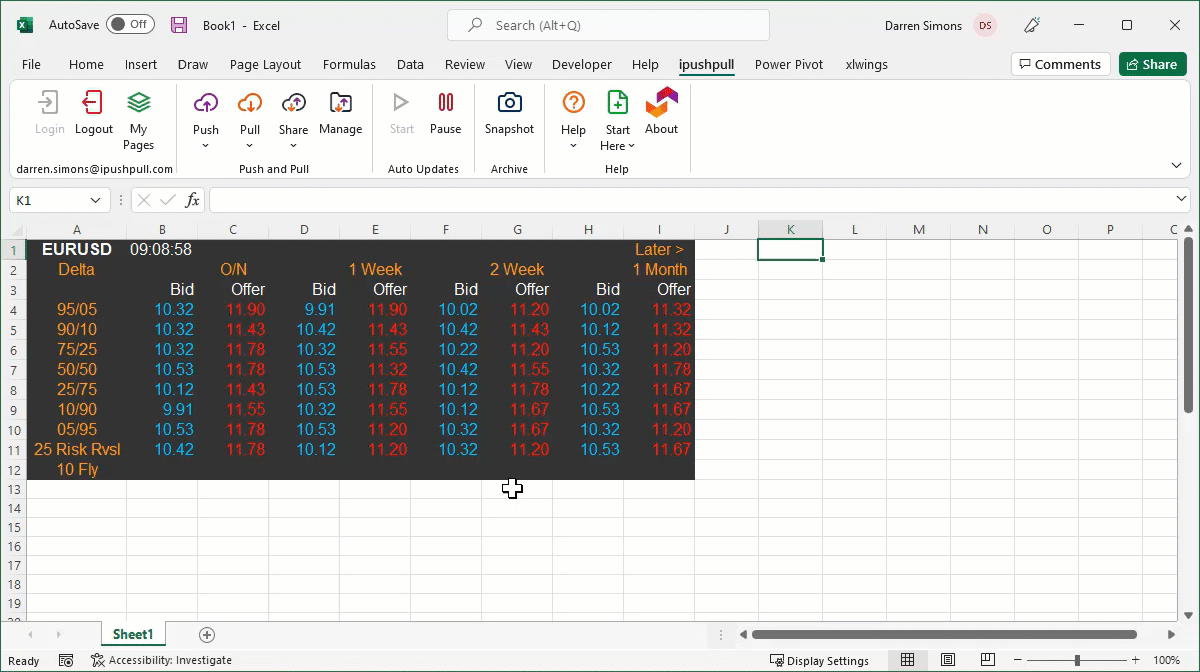Viewport: 1200px width, 672px height.
Task: Click the Share cloud icon
Action: [294, 102]
